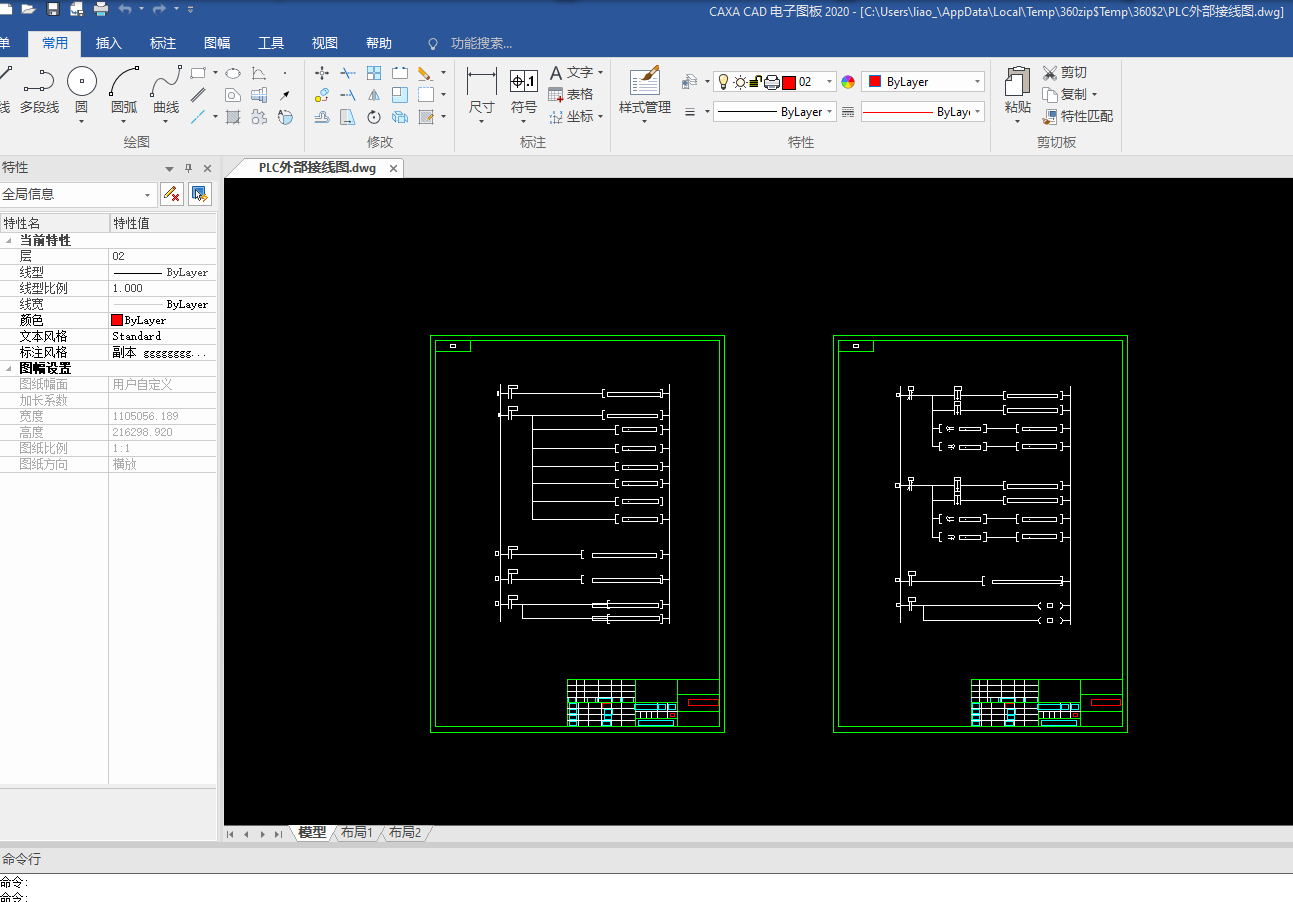Open the 样式管理 style manager
The height and width of the screenshot is (902, 1293).
(644, 82)
